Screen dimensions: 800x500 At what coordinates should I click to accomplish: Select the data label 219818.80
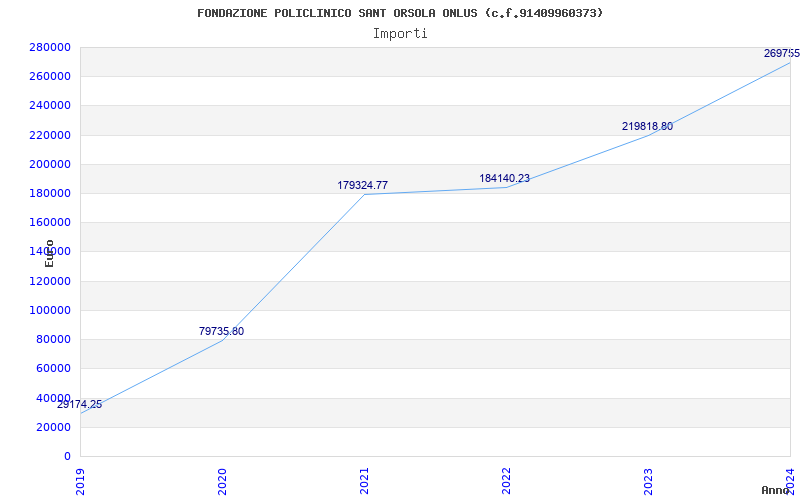(x=647, y=126)
